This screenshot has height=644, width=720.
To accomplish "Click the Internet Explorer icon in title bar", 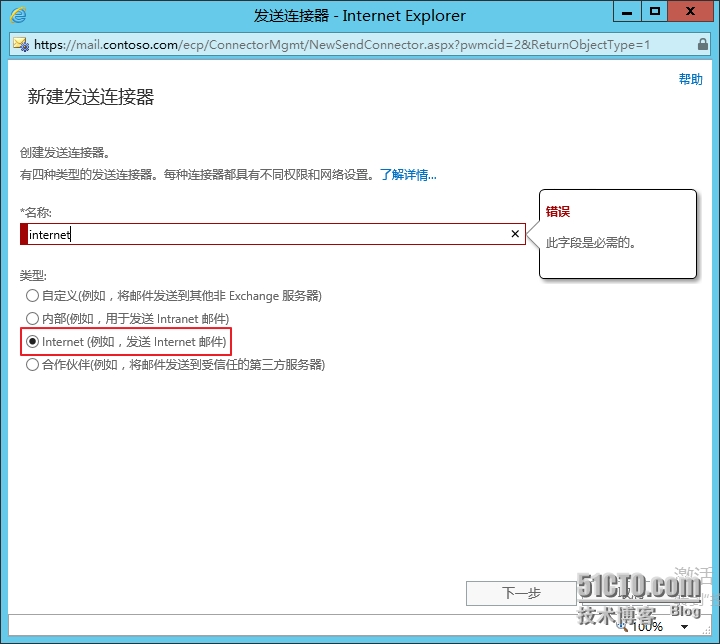I will tap(18, 14).
